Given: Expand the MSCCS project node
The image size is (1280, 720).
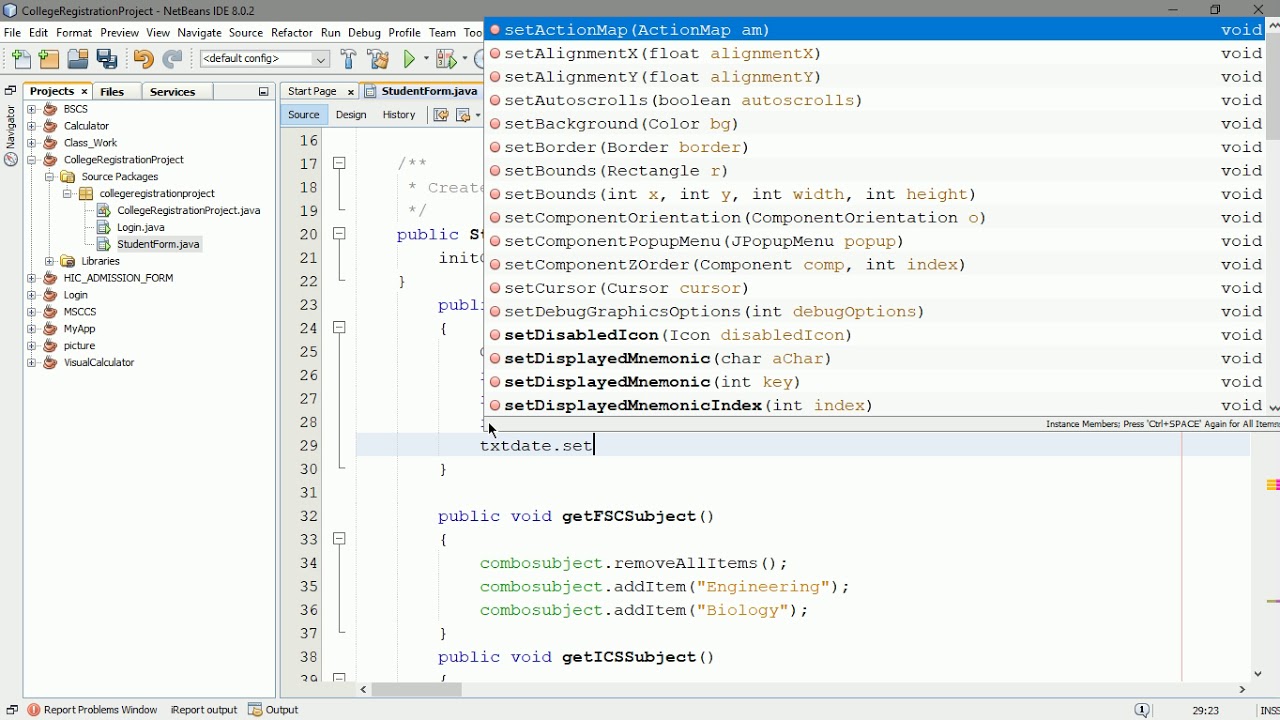Looking at the screenshot, I should (x=32, y=312).
